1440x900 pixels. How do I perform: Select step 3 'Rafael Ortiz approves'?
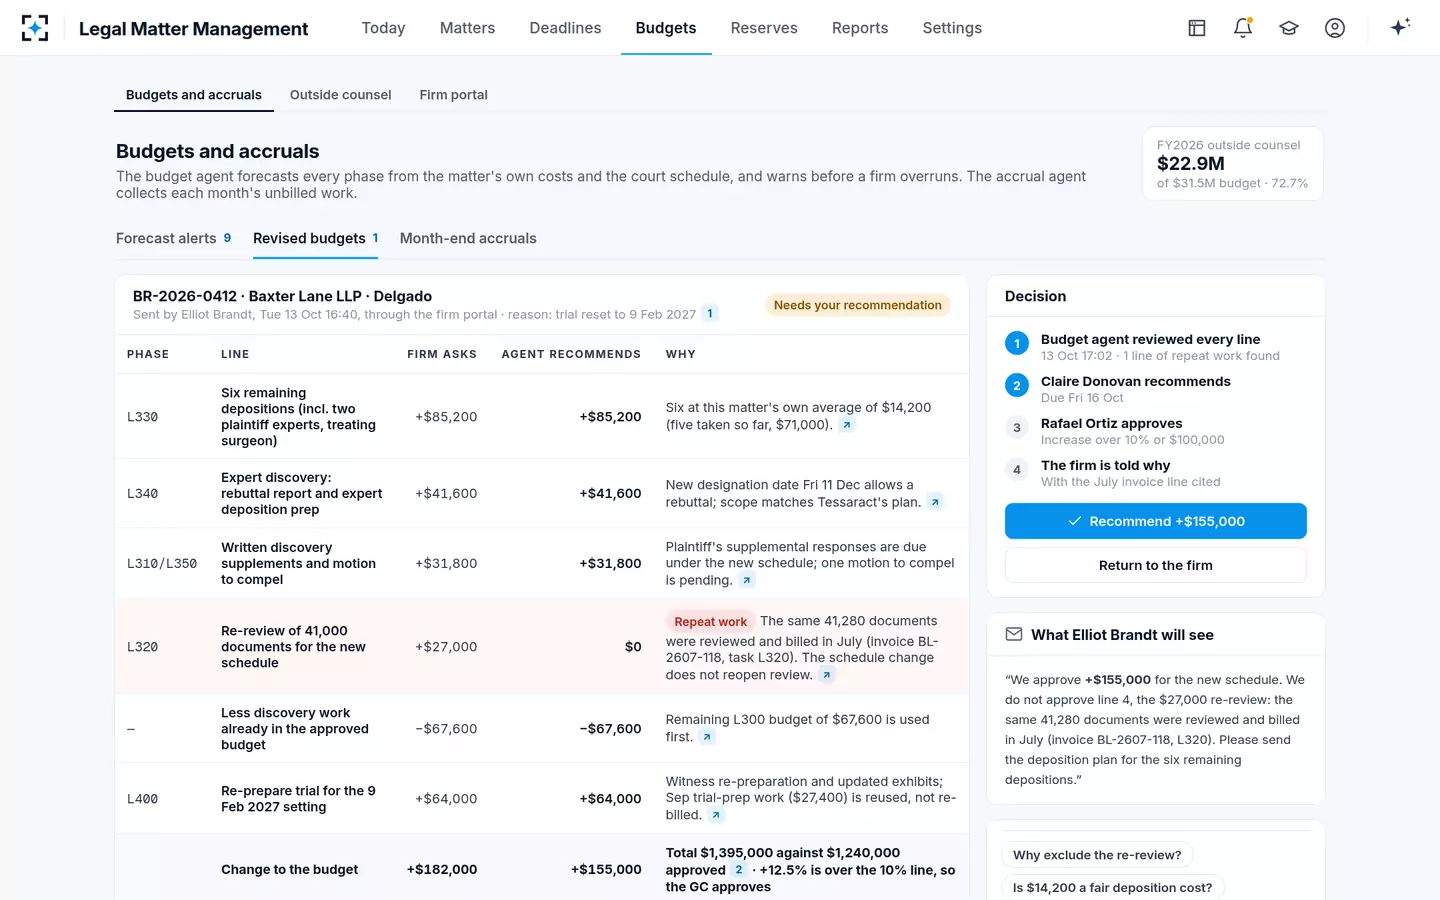(1156, 431)
